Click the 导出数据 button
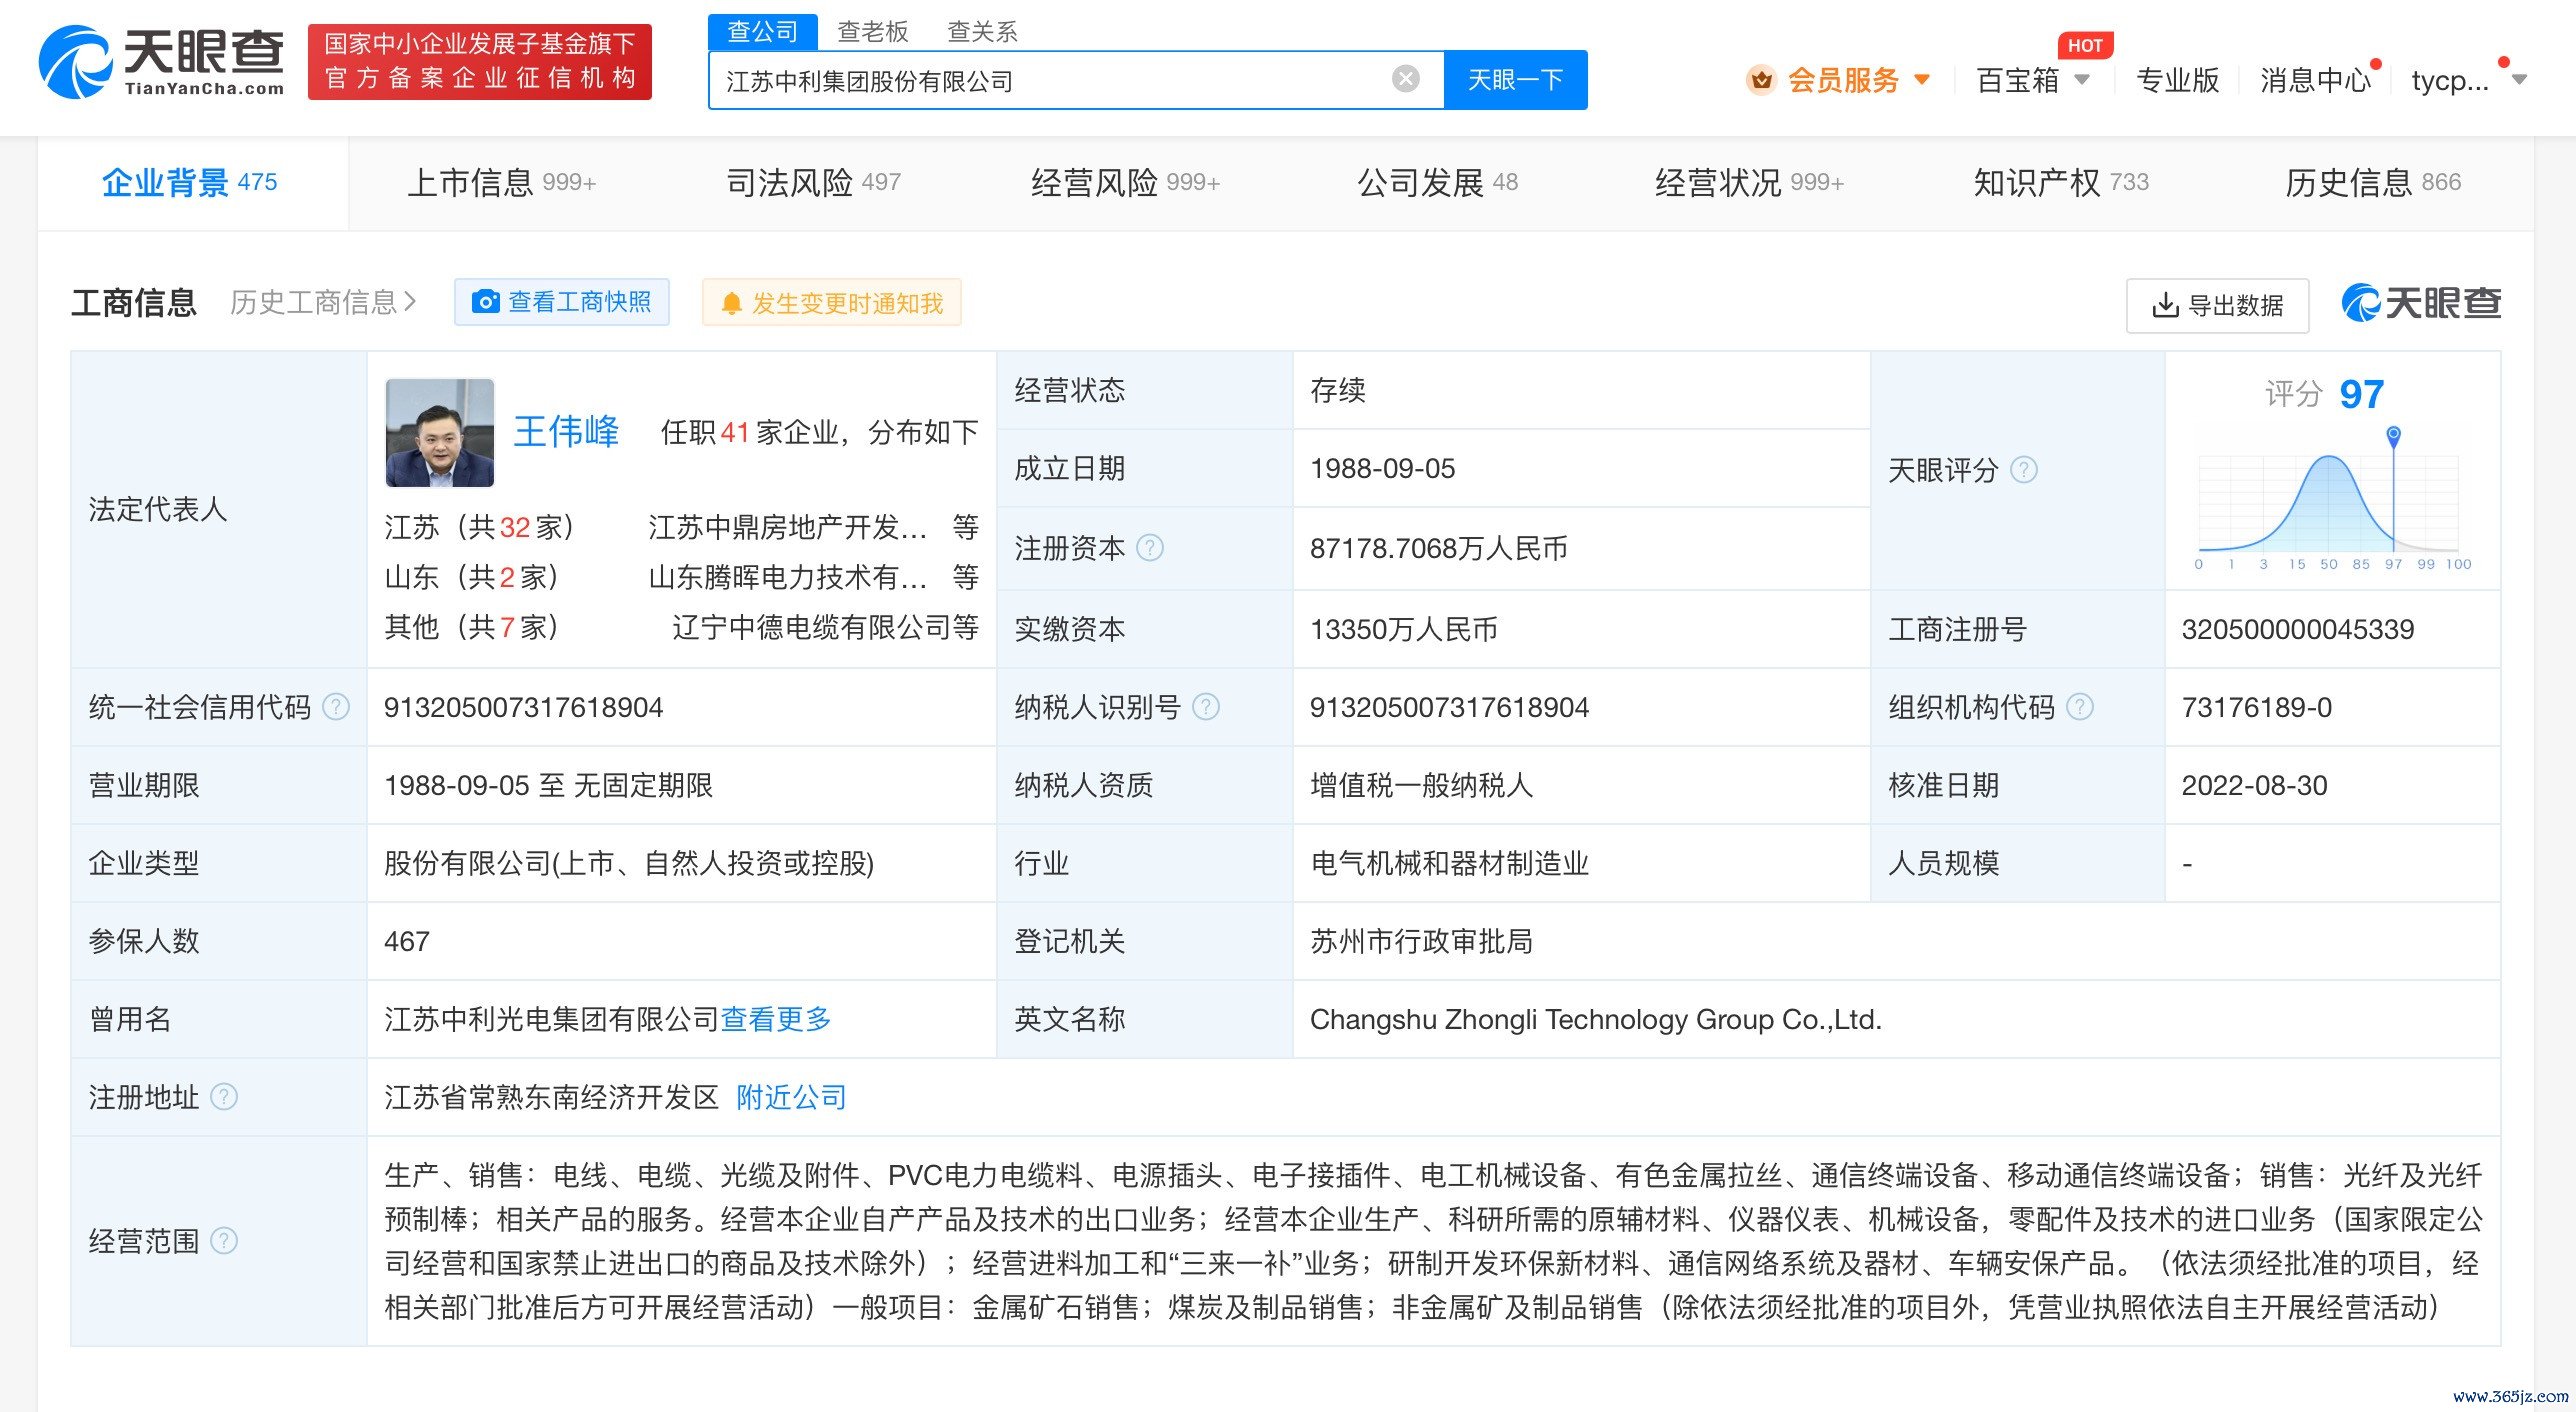Image resolution: width=2576 pixels, height=1412 pixels. (2217, 305)
